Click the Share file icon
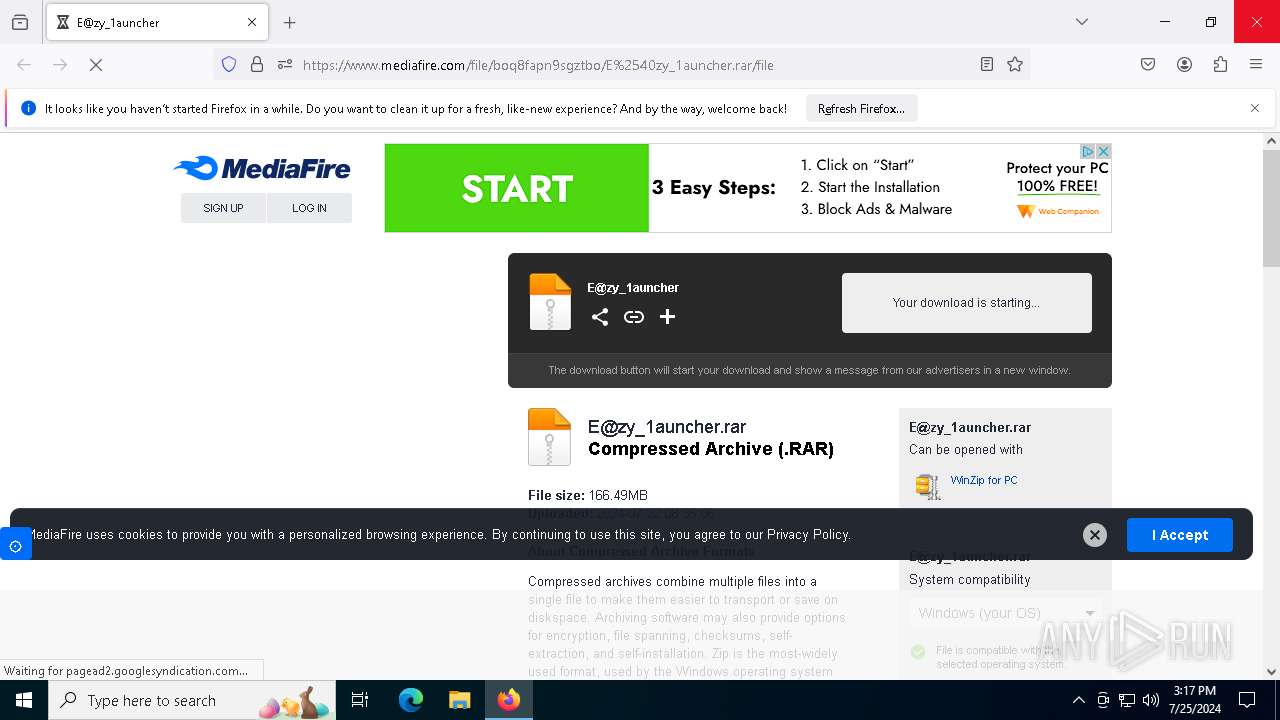This screenshot has height=720, width=1280. [x=600, y=317]
